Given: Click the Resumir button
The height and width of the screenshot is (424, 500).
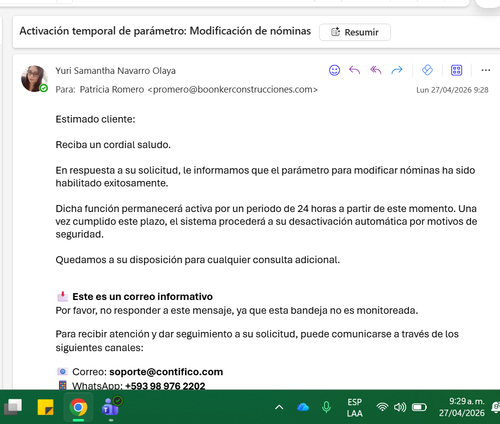Looking at the screenshot, I should 355,32.
